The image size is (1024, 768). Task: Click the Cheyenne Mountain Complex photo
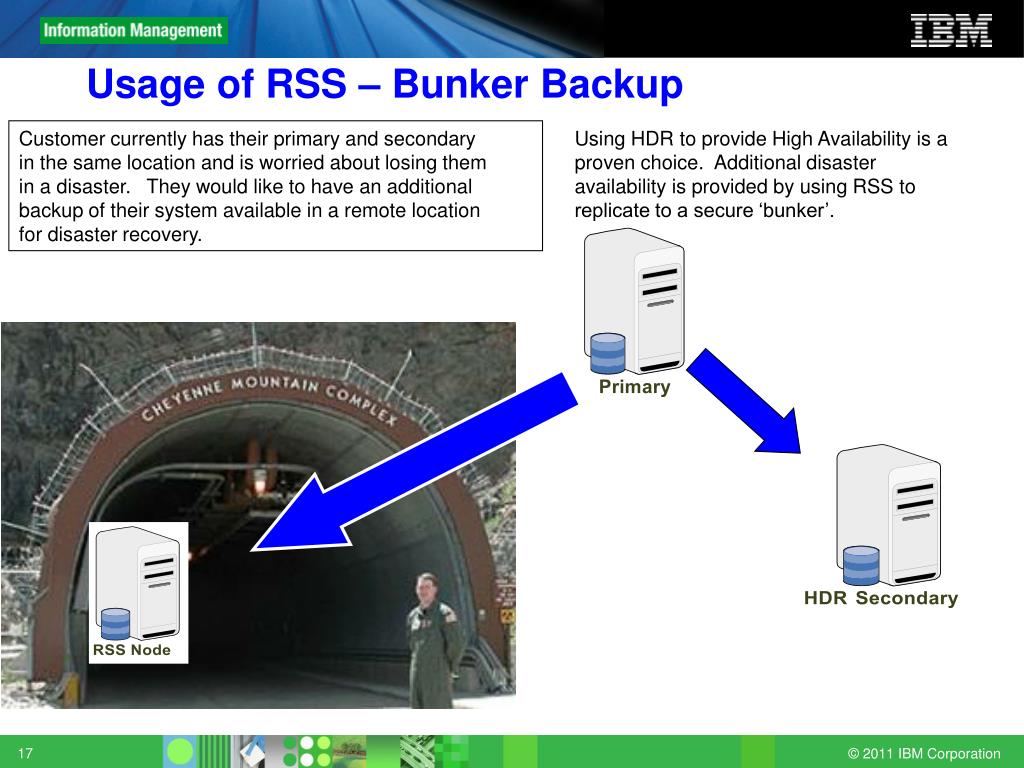pyautogui.click(x=259, y=515)
